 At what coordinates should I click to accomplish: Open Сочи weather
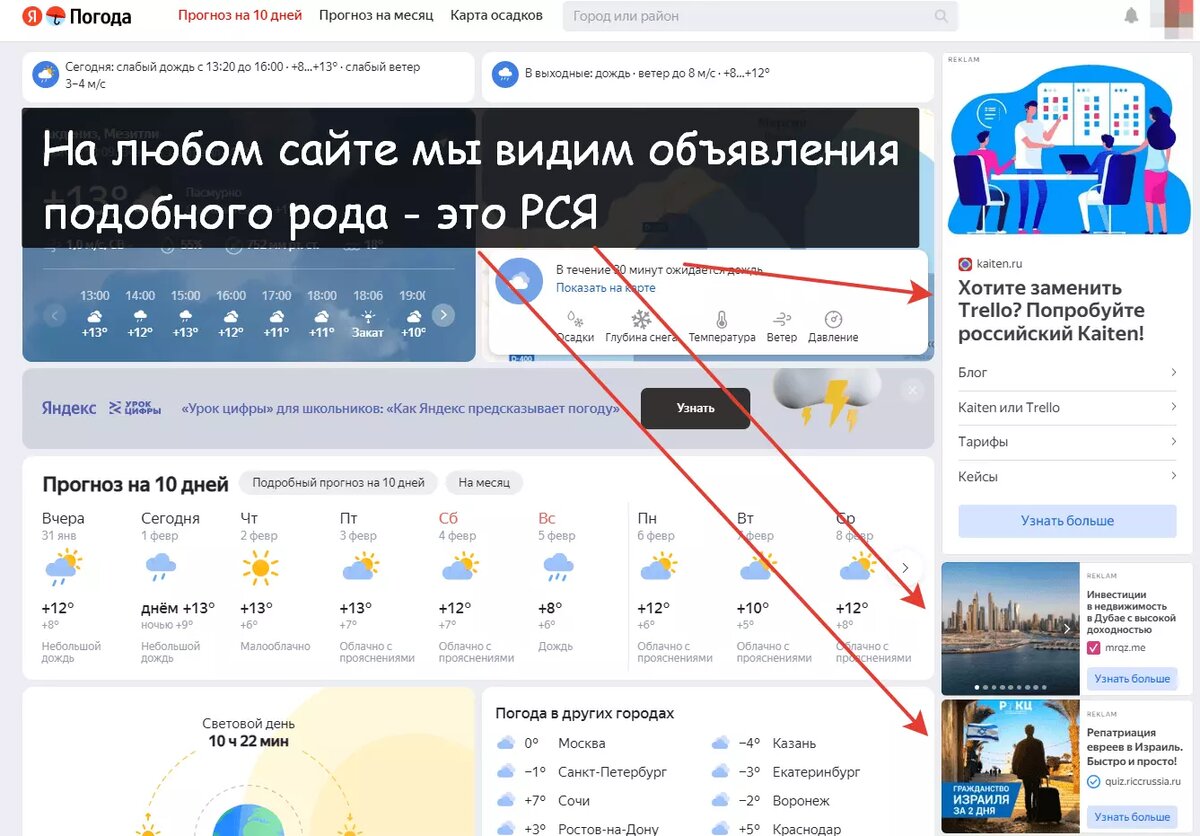(x=574, y=801)
